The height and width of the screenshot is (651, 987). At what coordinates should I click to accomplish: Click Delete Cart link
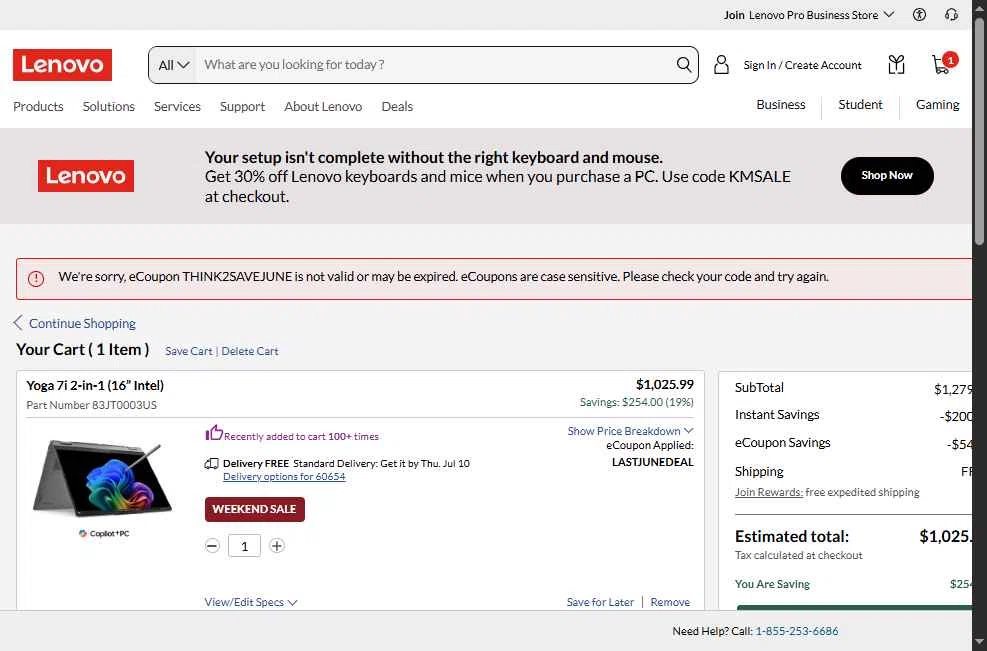[x=250, y=351]
